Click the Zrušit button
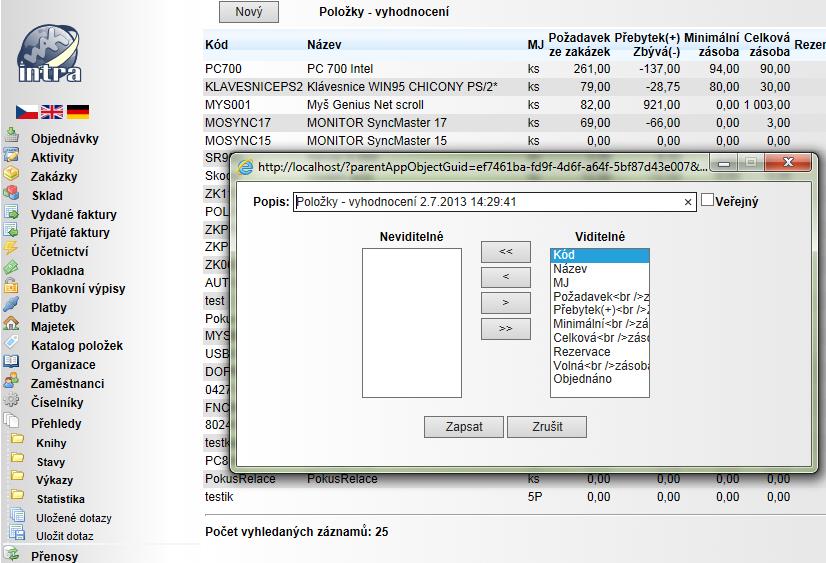 547,427
